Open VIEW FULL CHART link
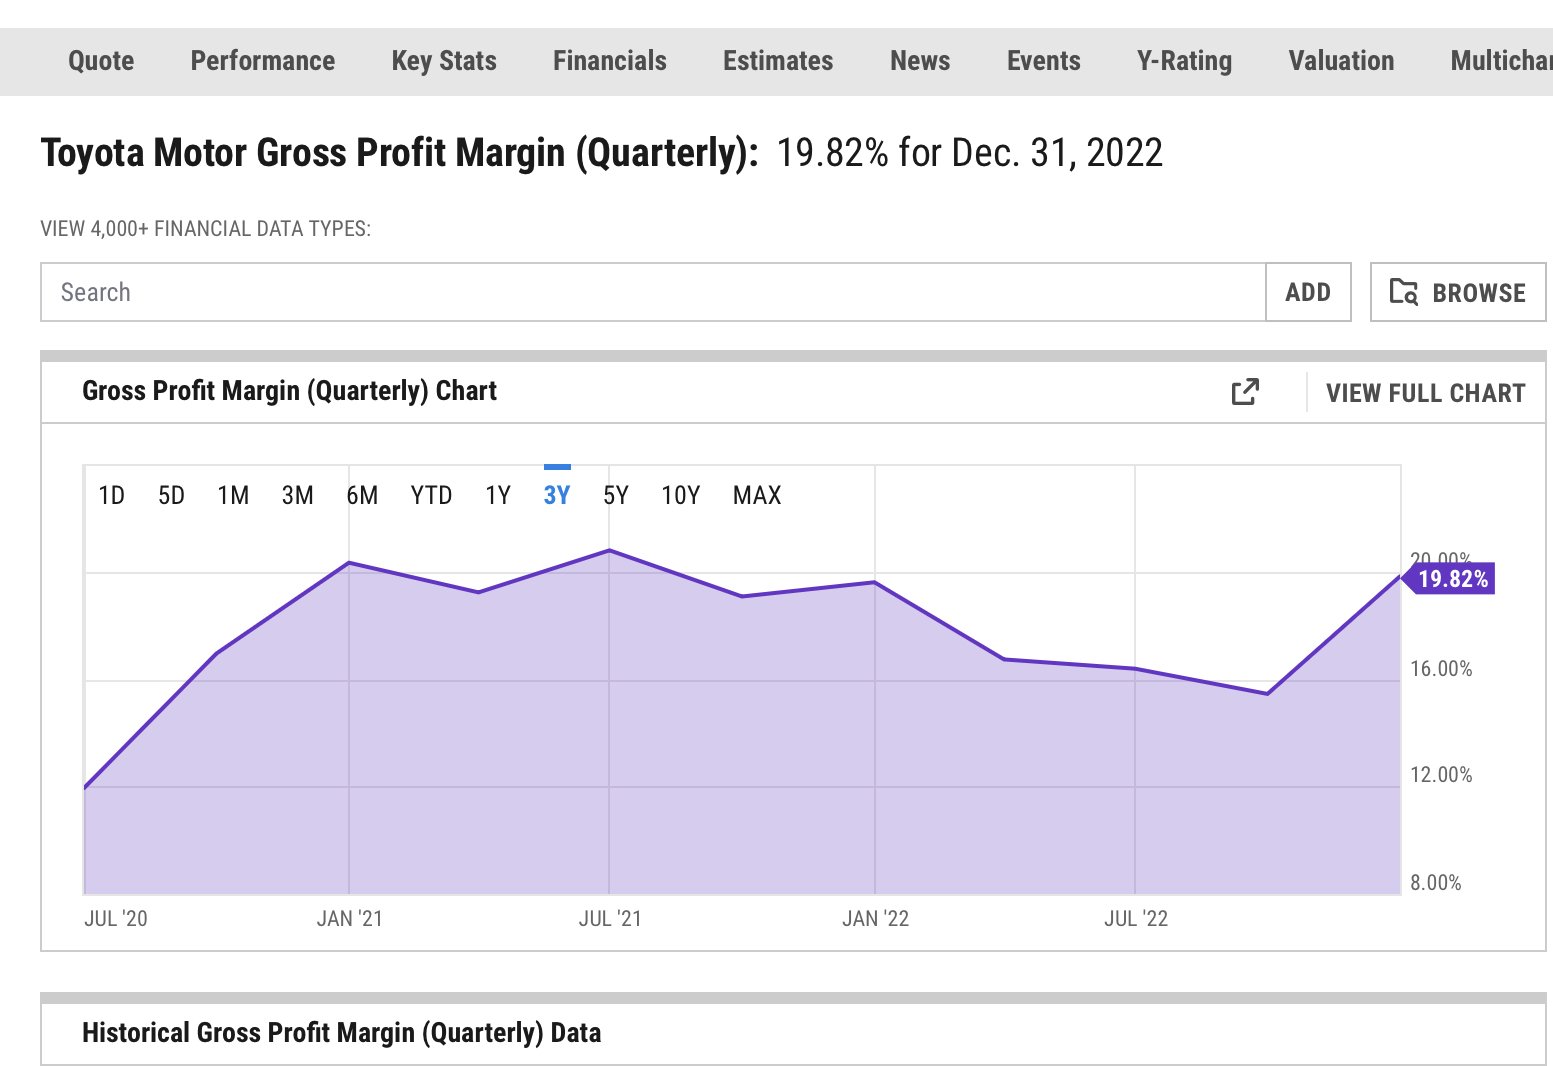The image size is (1553, 1066). [1426, 393]
